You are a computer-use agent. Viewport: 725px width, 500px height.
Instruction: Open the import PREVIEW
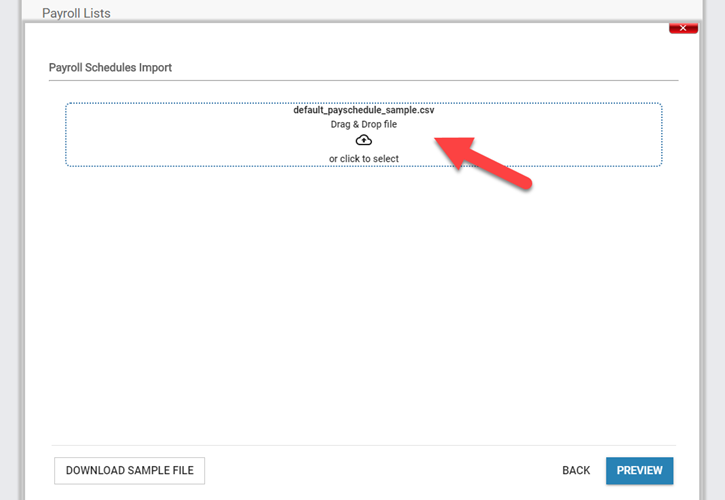[x=639, y=470]
